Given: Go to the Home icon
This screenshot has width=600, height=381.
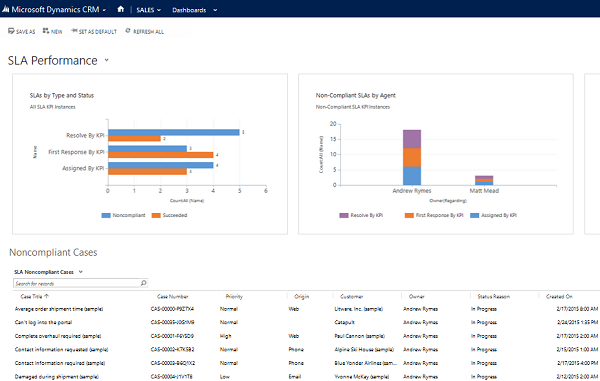Looking at the screenshot, I should click(x=121, y=9).
